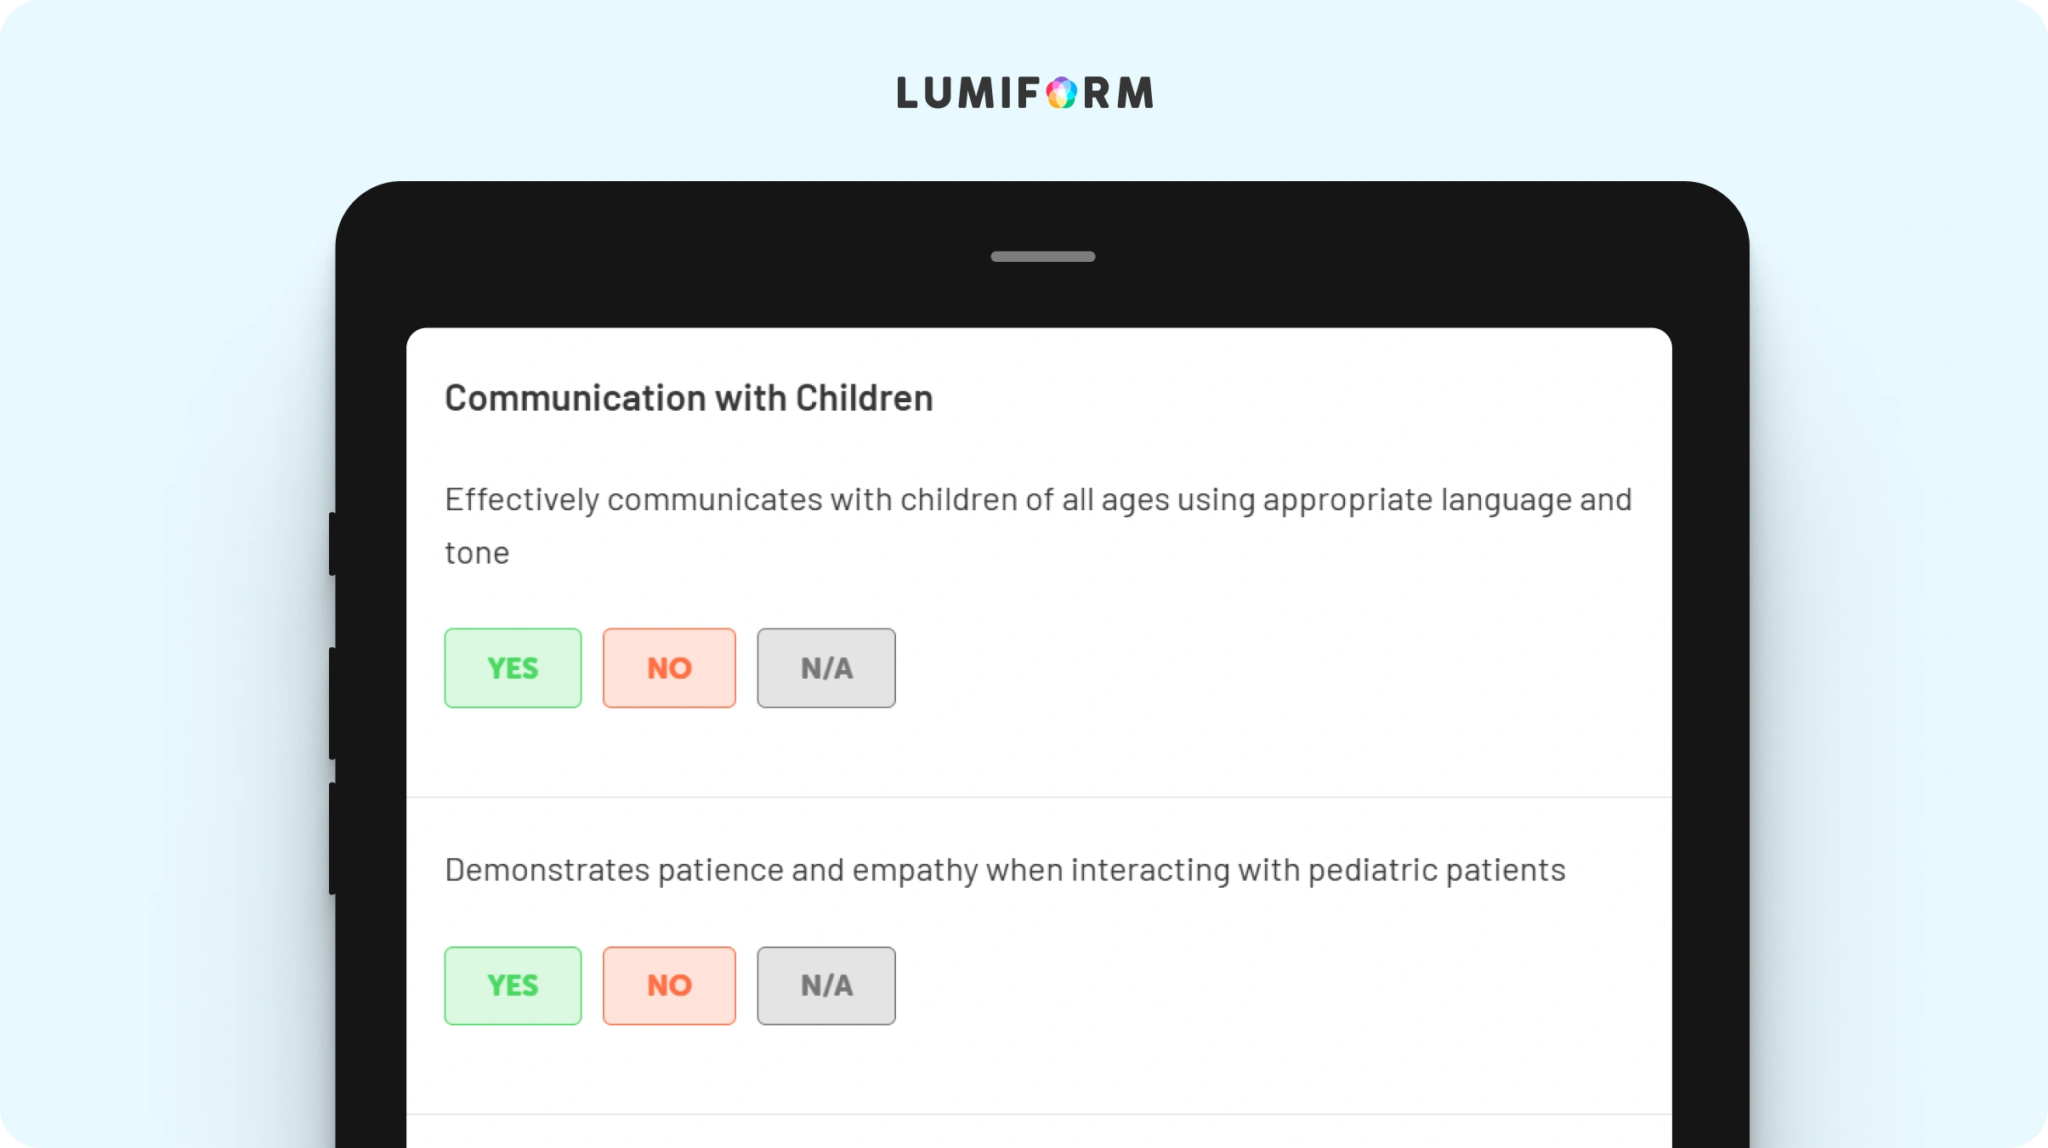Pick N/A for patience and empathy question

pos(826,986)
